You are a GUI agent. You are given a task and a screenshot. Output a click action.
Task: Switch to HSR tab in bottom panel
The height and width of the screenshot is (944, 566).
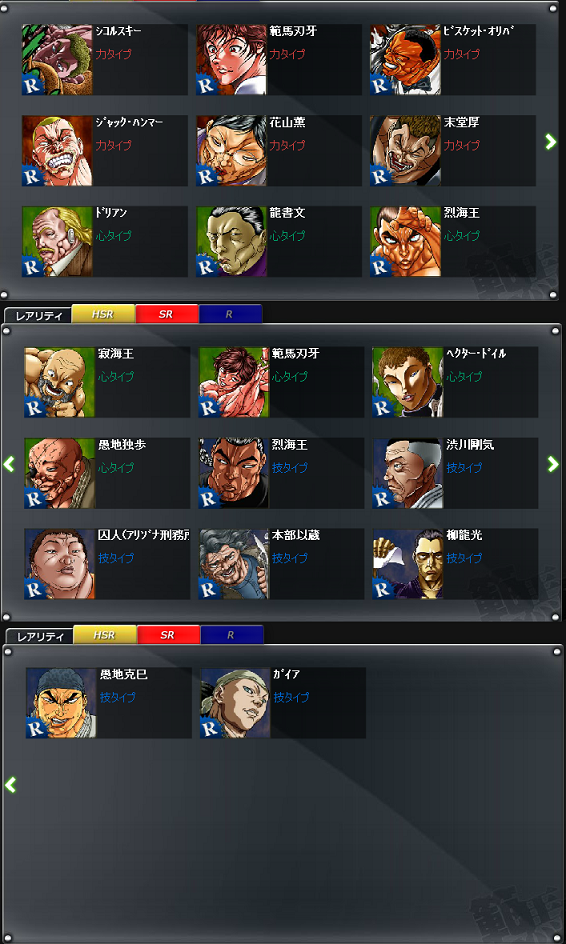[105, 635]
